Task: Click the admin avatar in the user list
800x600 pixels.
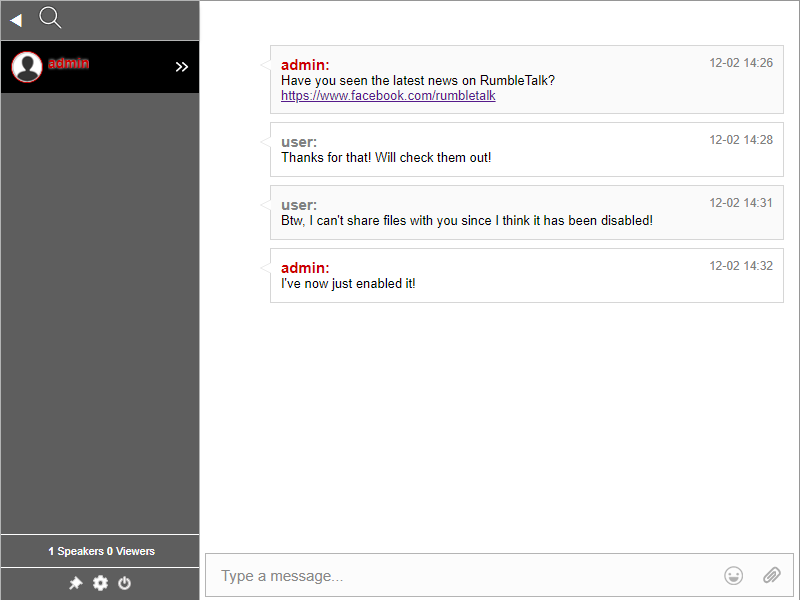Action: coord(27,67)
